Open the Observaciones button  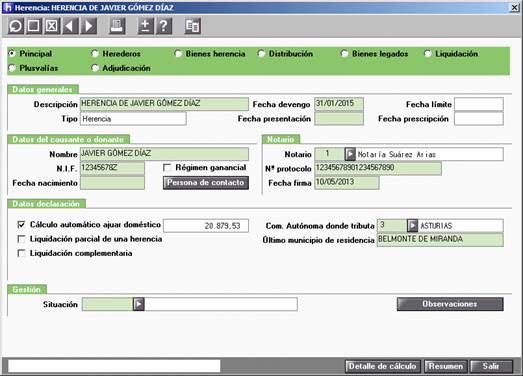pos(450,304)
